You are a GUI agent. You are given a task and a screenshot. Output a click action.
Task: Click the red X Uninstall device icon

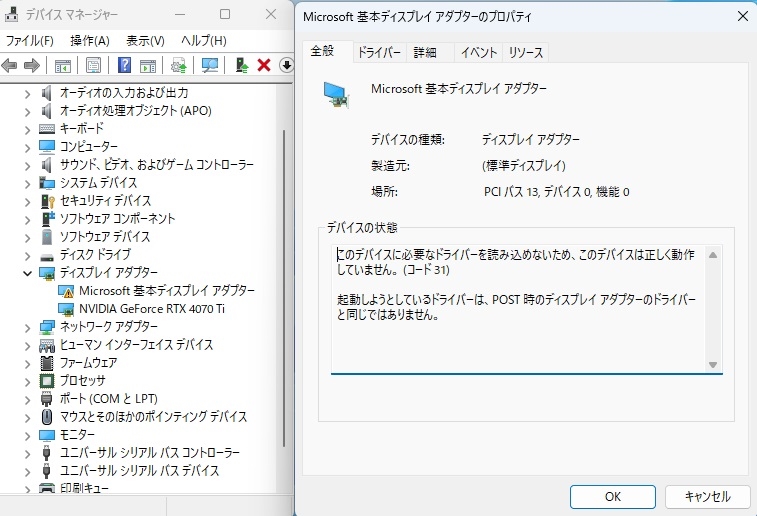pyautogui.click(x=264, y=65)
